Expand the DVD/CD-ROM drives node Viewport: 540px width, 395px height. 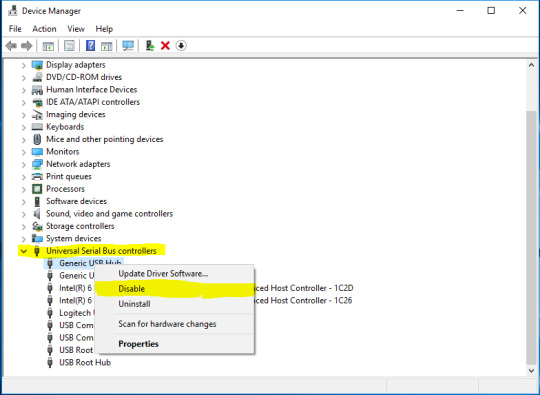[x=23, y=77]
